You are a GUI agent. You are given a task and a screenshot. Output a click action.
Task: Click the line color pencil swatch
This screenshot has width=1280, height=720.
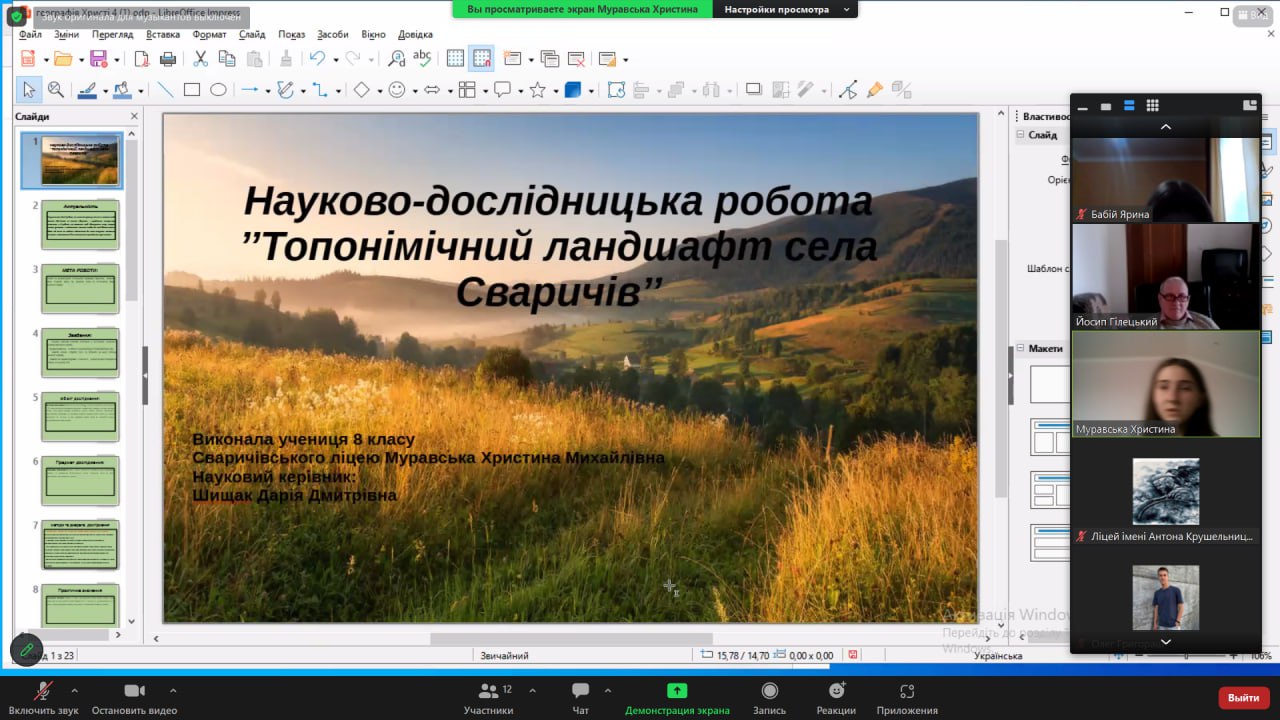click(86, 90)
